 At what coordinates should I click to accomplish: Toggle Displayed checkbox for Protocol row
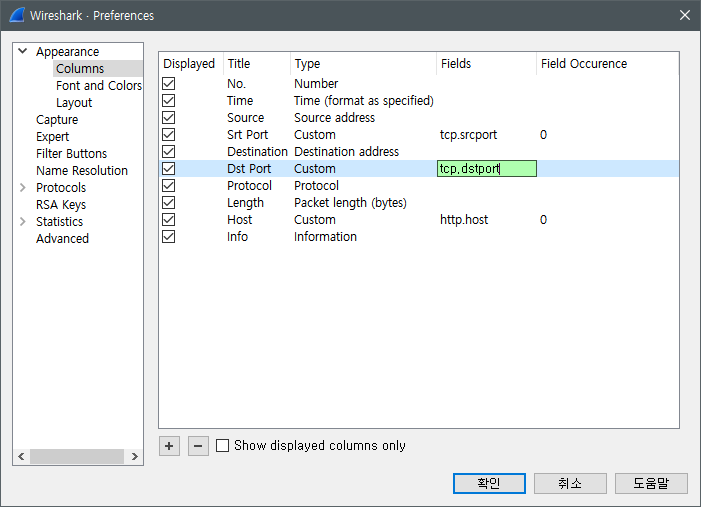(169, 186)
